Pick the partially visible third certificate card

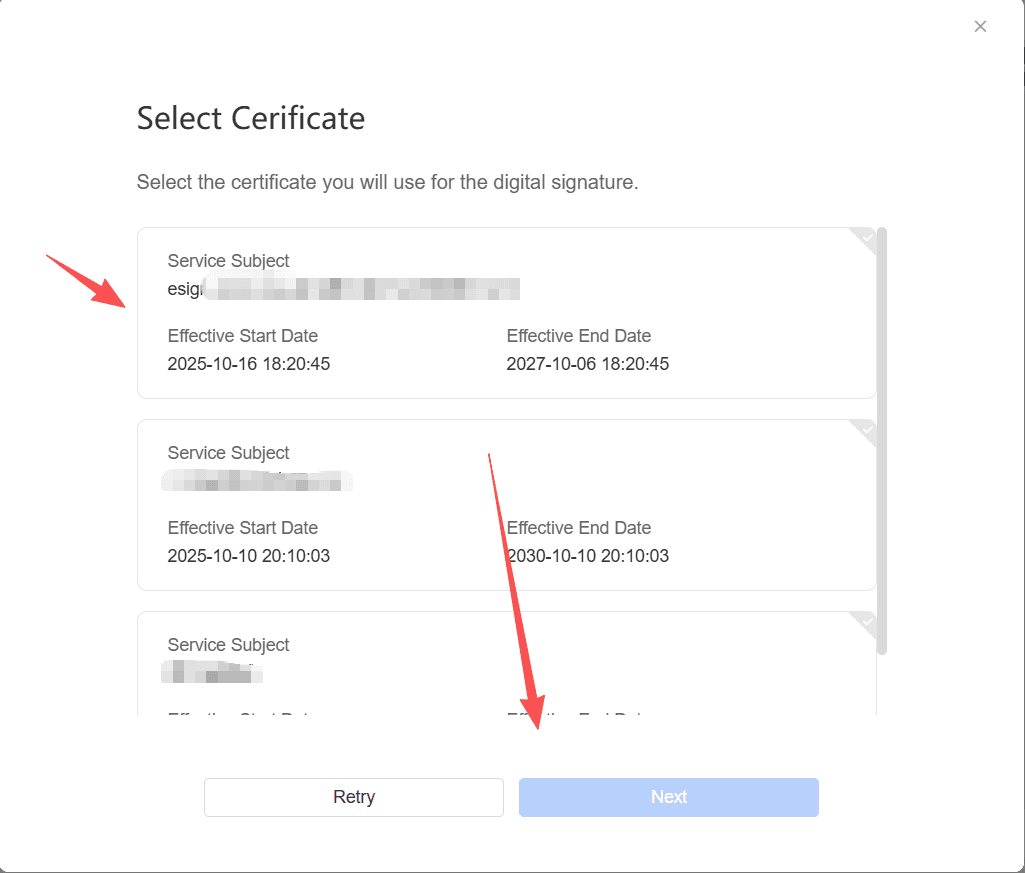tap(506, 665)
